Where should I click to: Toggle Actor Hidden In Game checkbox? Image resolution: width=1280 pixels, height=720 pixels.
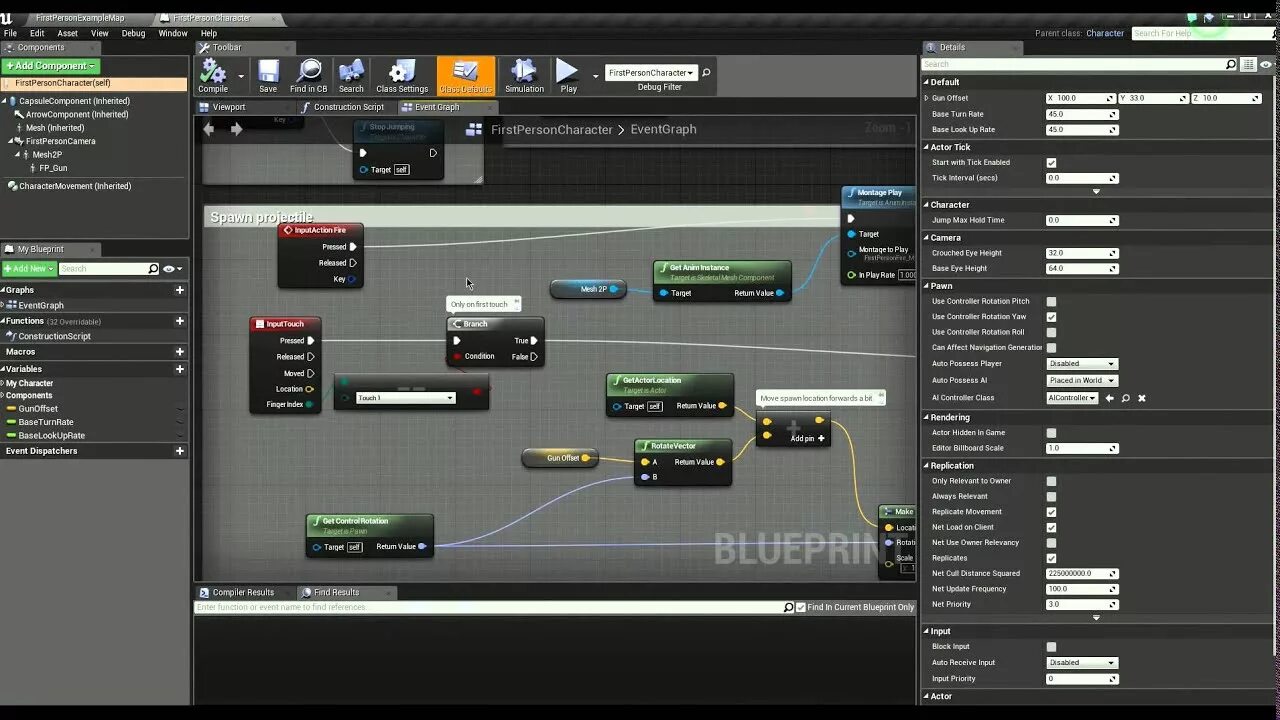pos(1051,433)
